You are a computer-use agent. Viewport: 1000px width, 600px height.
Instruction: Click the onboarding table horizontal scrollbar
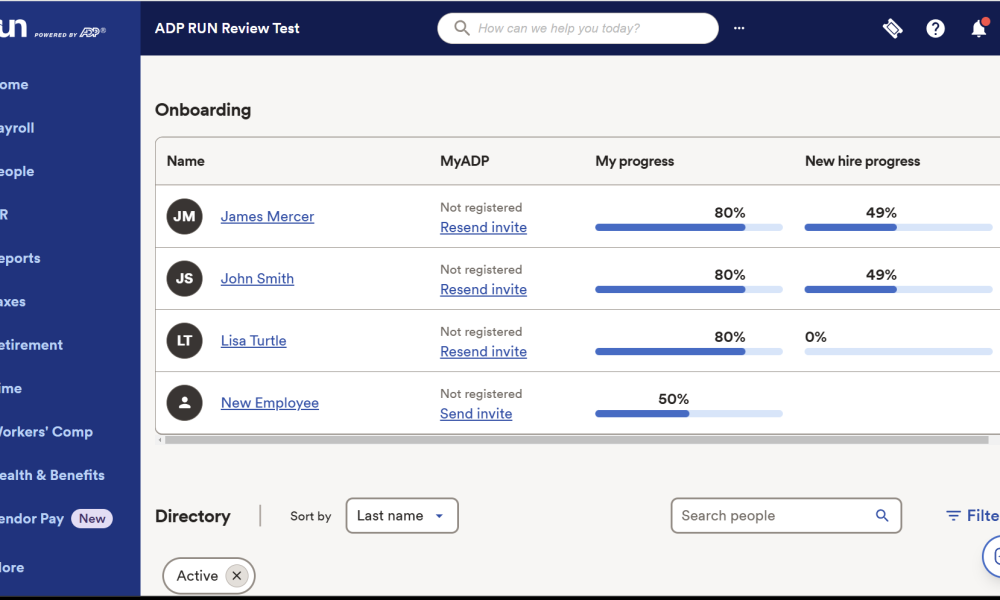click(x=575, y=440)
